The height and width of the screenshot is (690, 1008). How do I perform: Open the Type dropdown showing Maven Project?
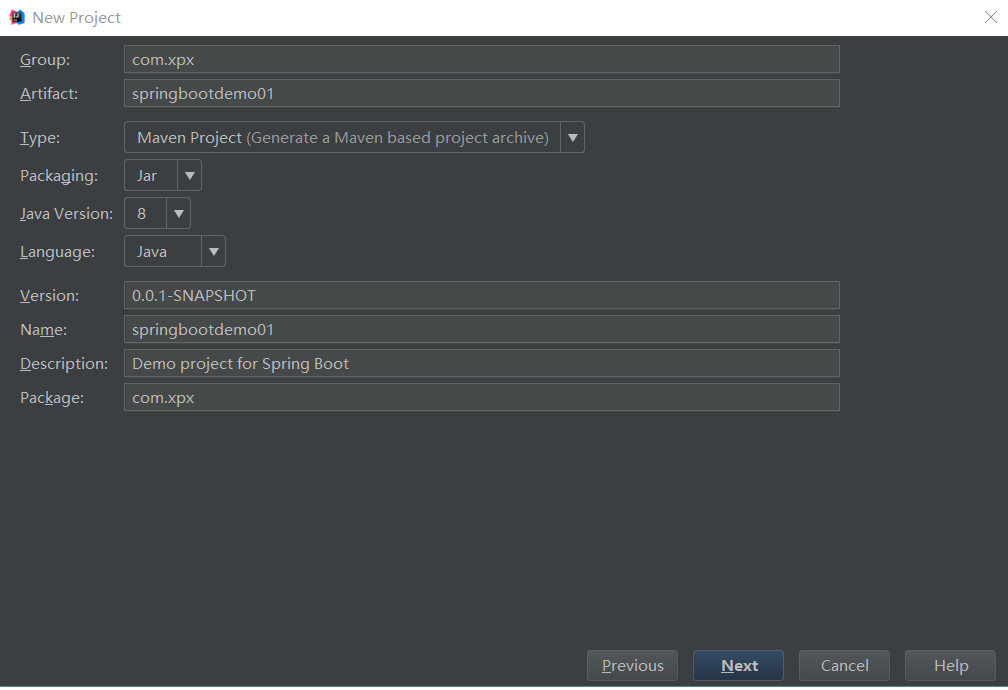[x=354, y=137]
